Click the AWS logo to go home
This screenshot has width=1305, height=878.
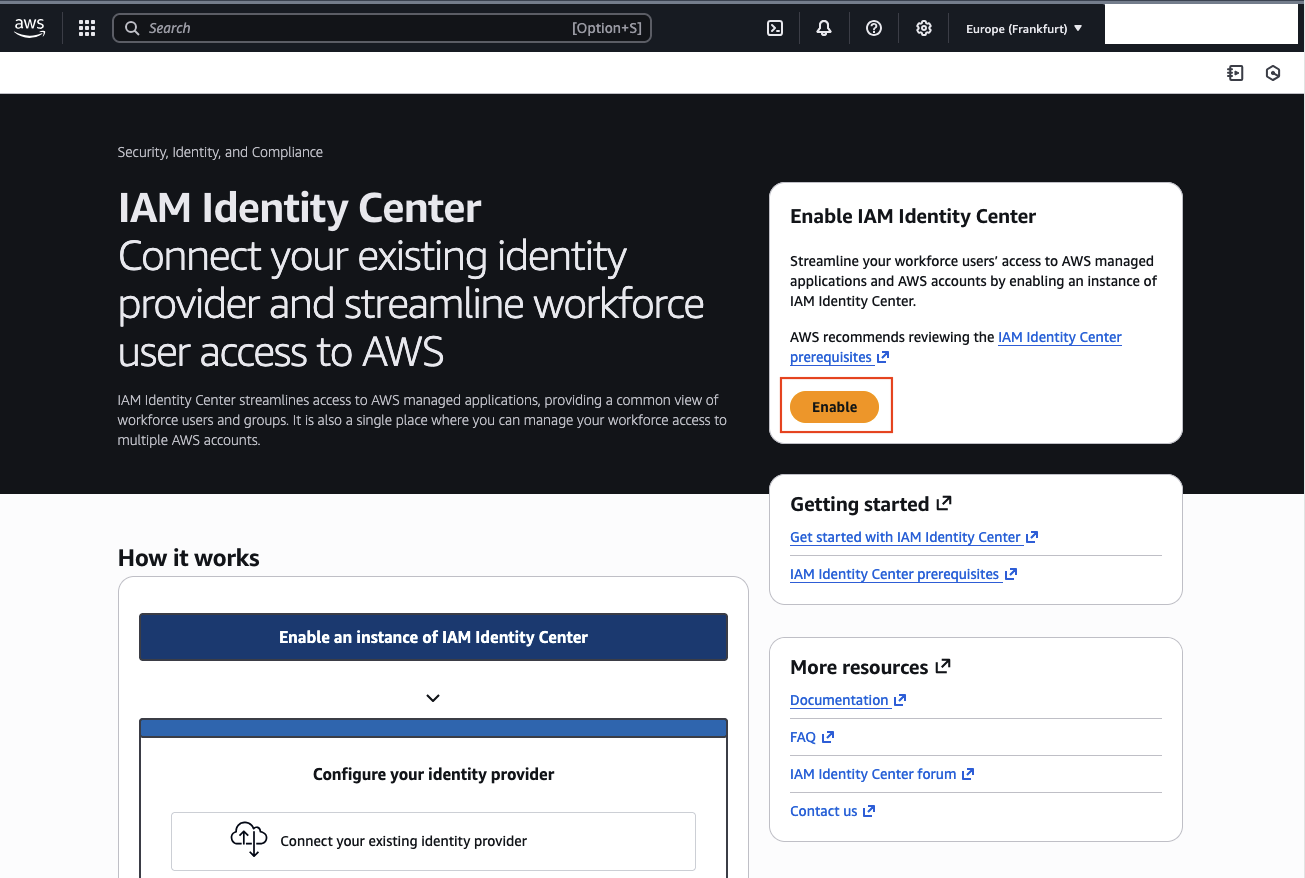click(x=29, y=28)
